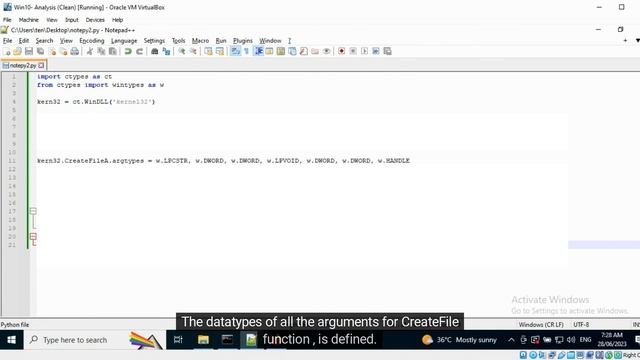Viewport: 640px width, 360px height.
Task: Click Run Macro Multiple Times icon
Action: [x=376, y=51]
